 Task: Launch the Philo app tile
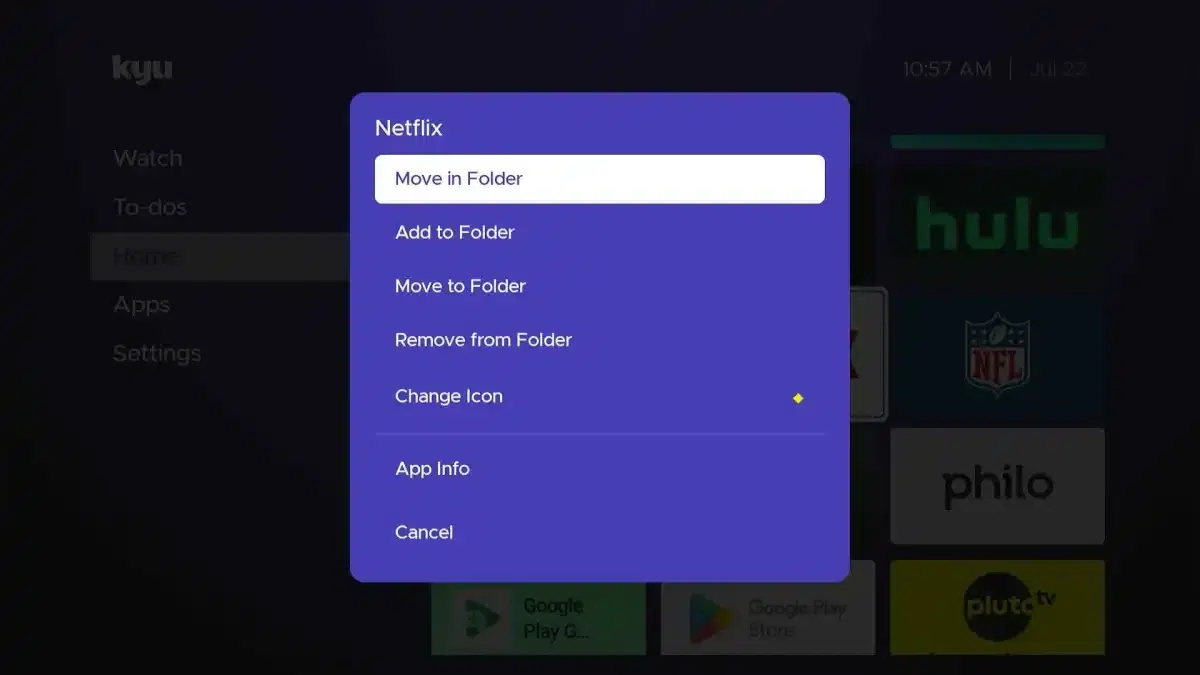[997, 486]
